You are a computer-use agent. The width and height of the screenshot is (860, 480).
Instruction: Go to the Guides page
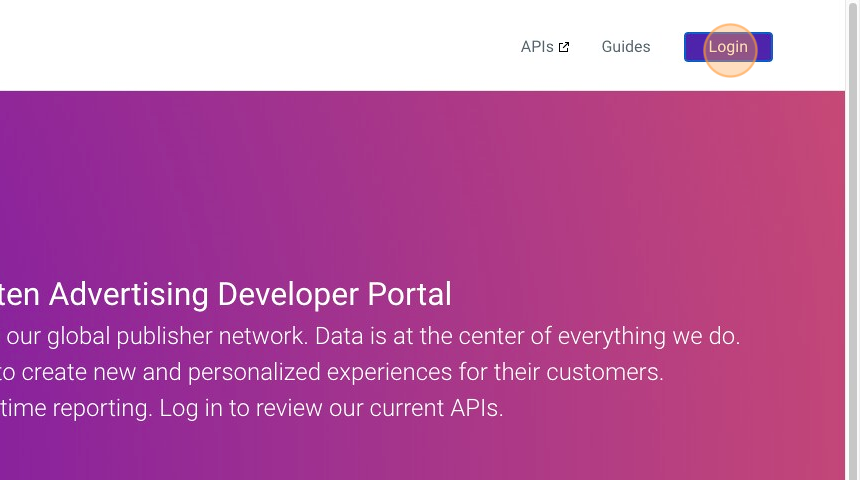click(x=626, y=47)
